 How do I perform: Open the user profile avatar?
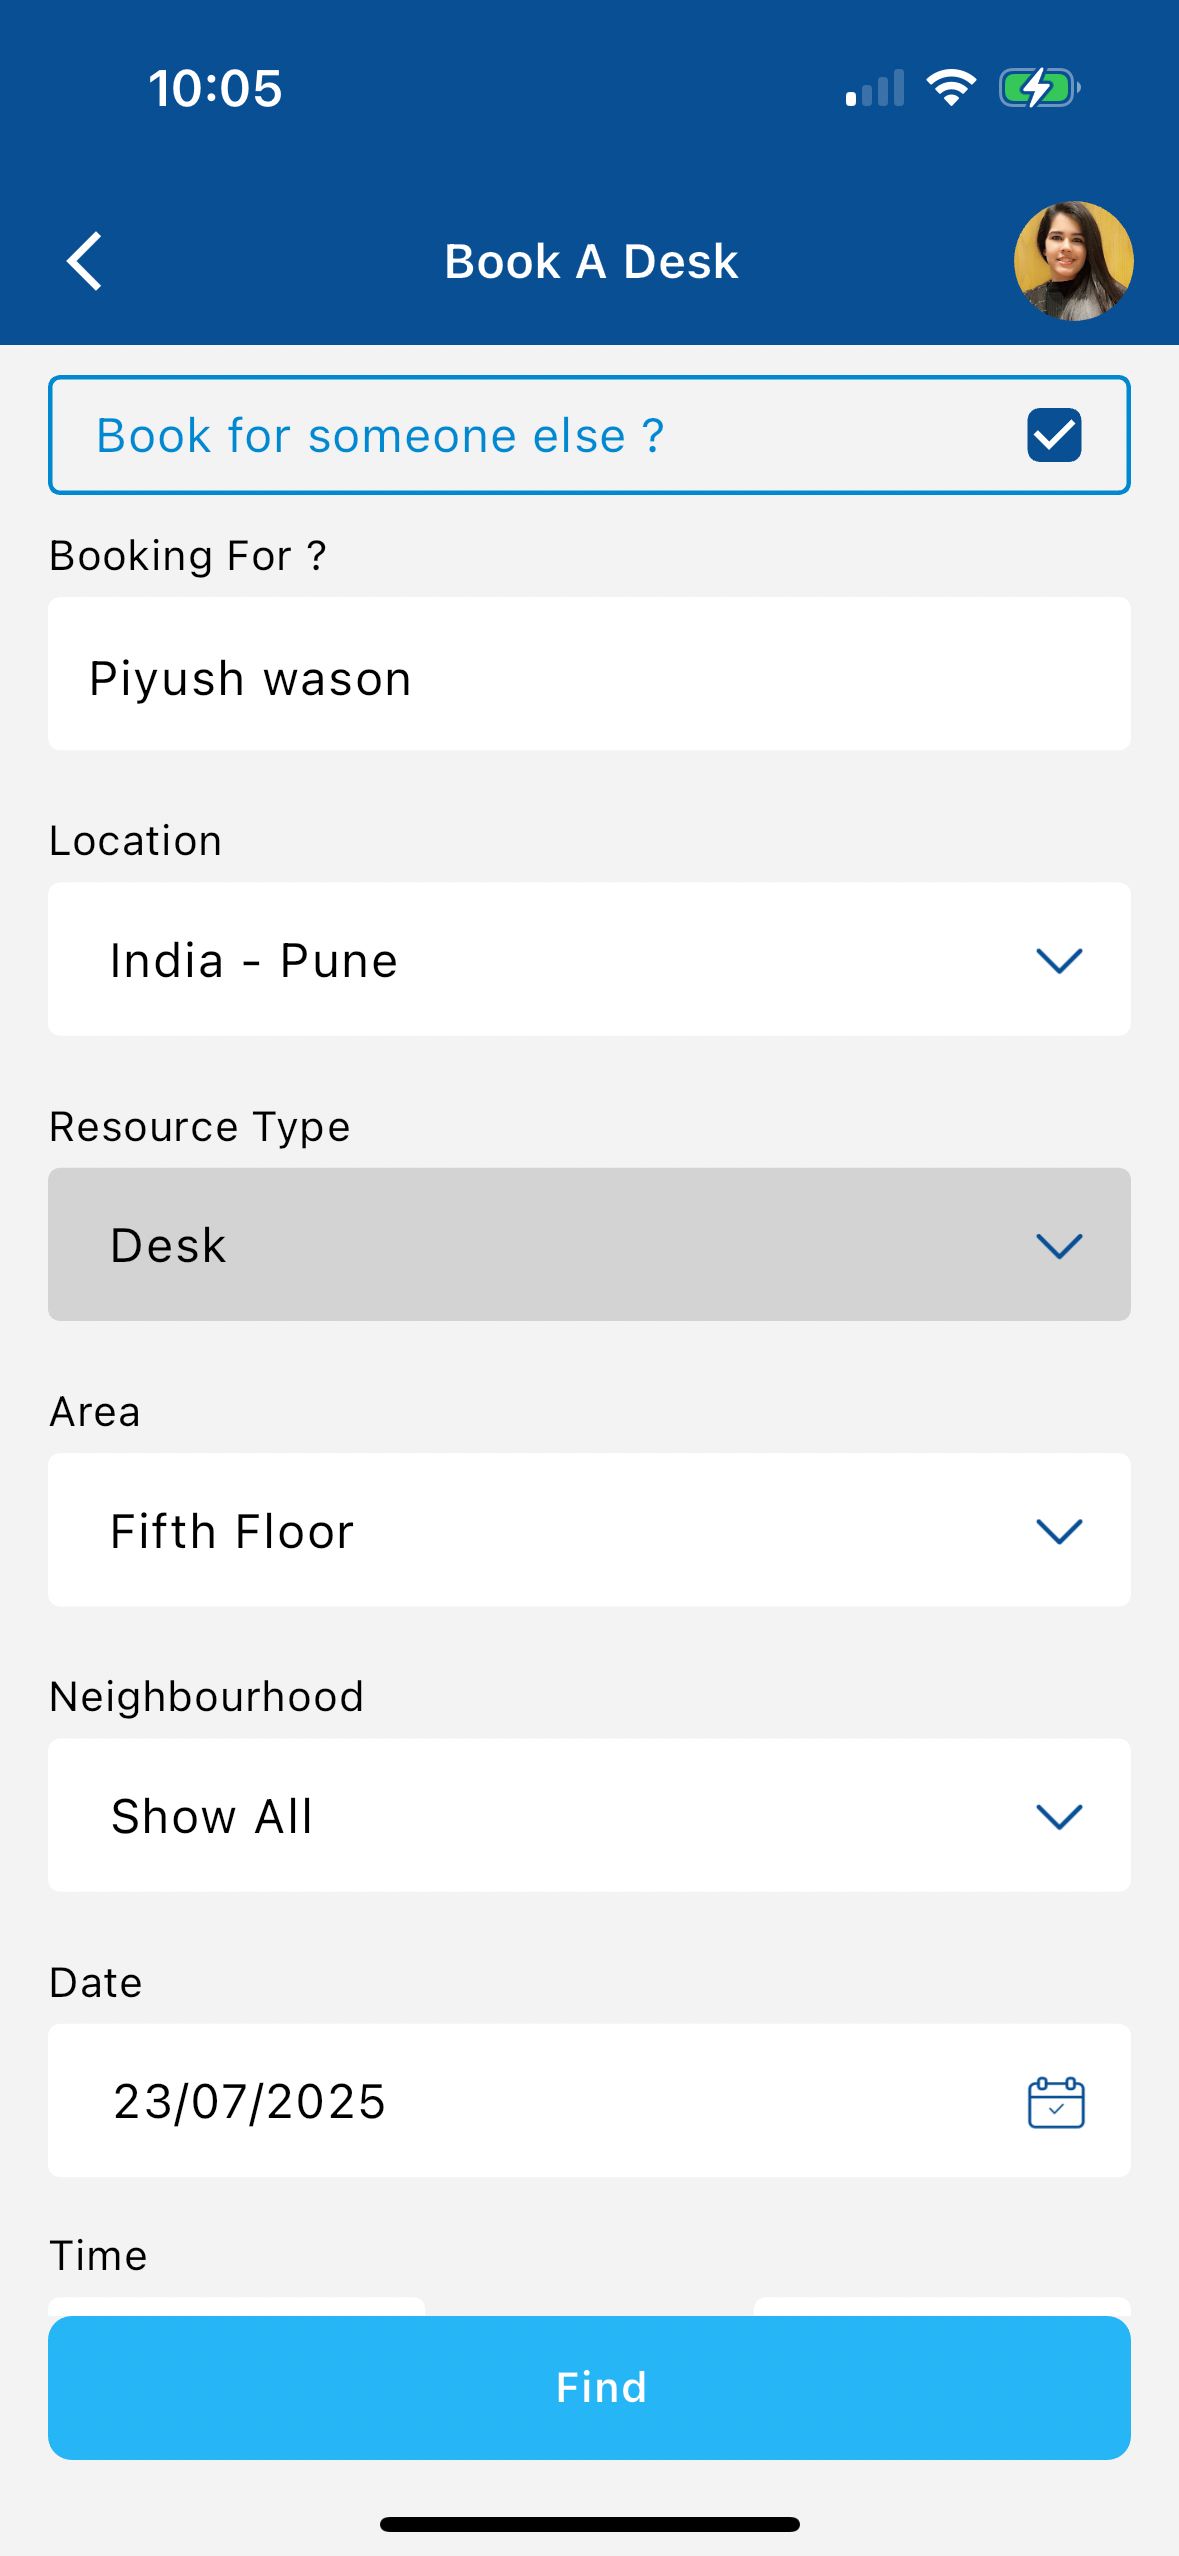(1073, 261)
